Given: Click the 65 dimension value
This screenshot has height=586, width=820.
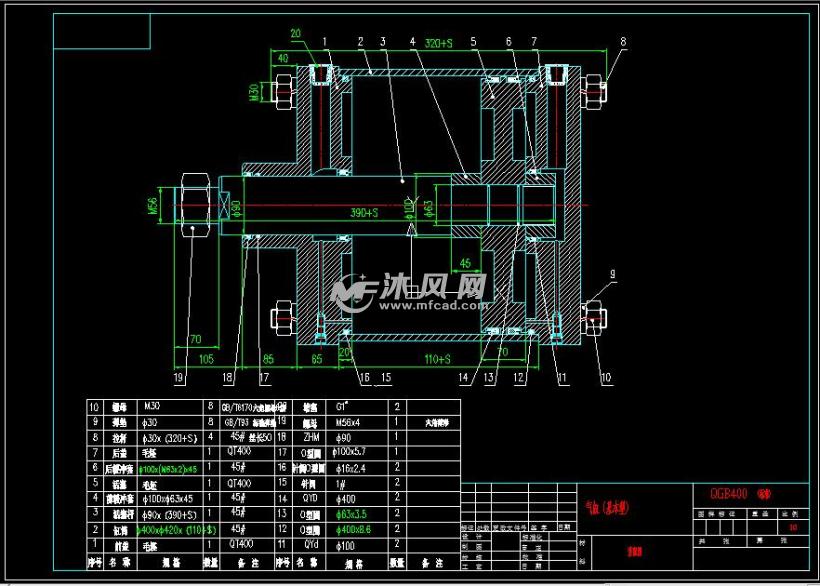Looking at the screenshot, I should pyautogui.click(x=317, y=359).
